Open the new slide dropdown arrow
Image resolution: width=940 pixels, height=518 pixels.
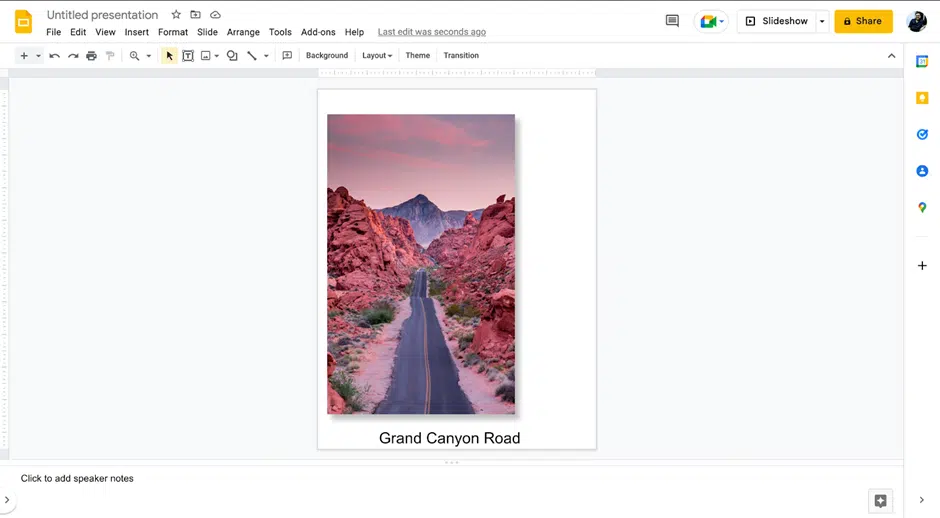coord(38,56)
